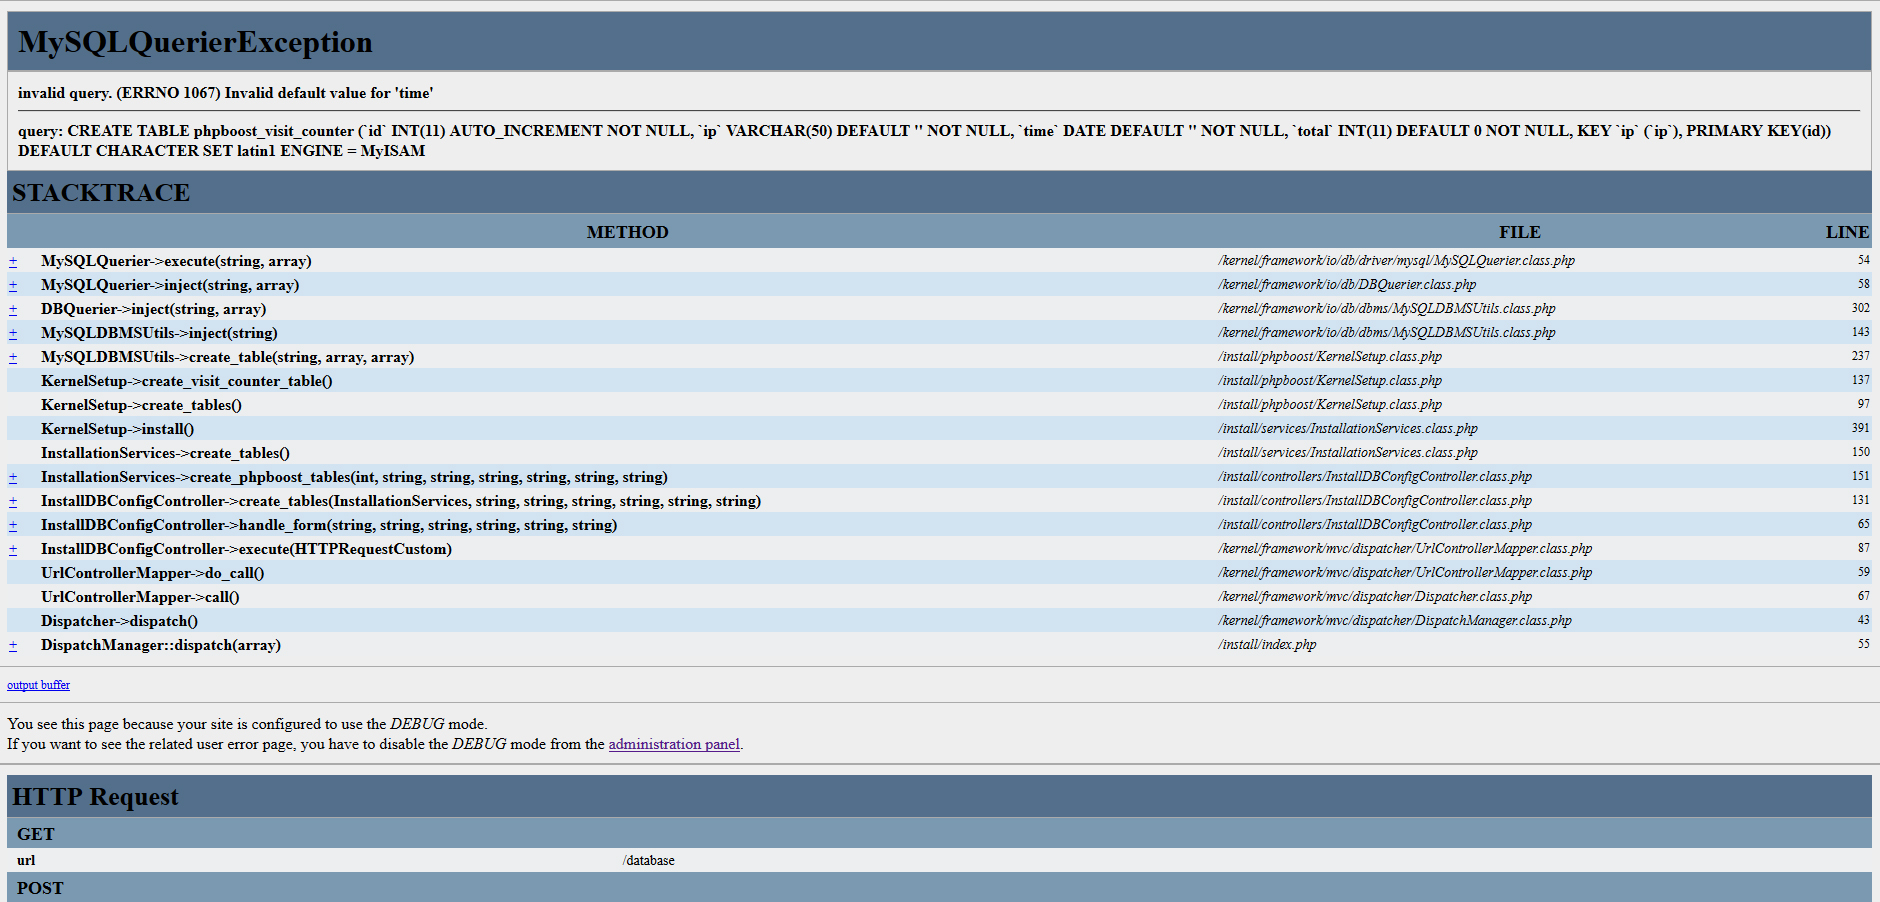Click the METHOD column header
Screen dimensions: 1880x902
[627, 232]
